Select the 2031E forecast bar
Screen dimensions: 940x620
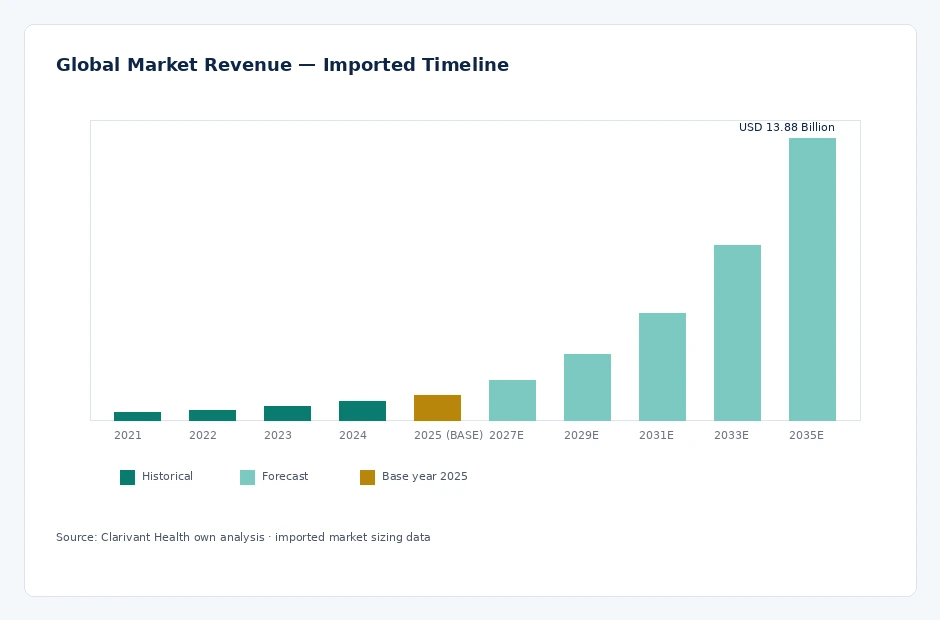pos(662,367)
